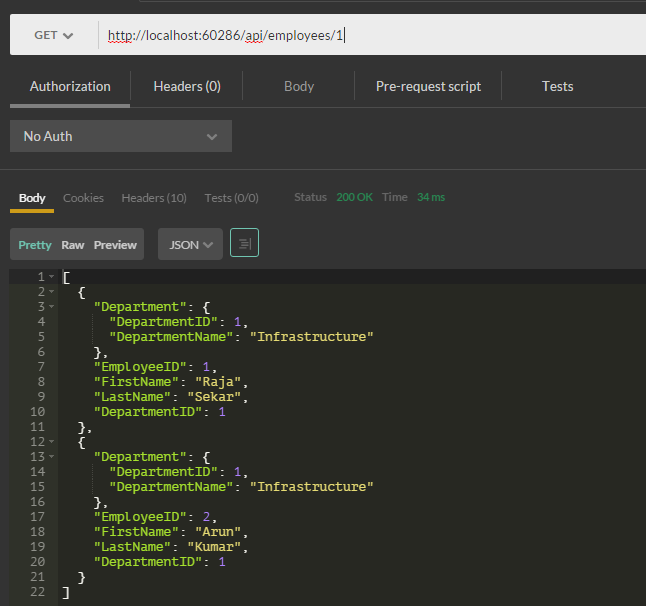Collapse second employee object at line 12

point(51,442)
